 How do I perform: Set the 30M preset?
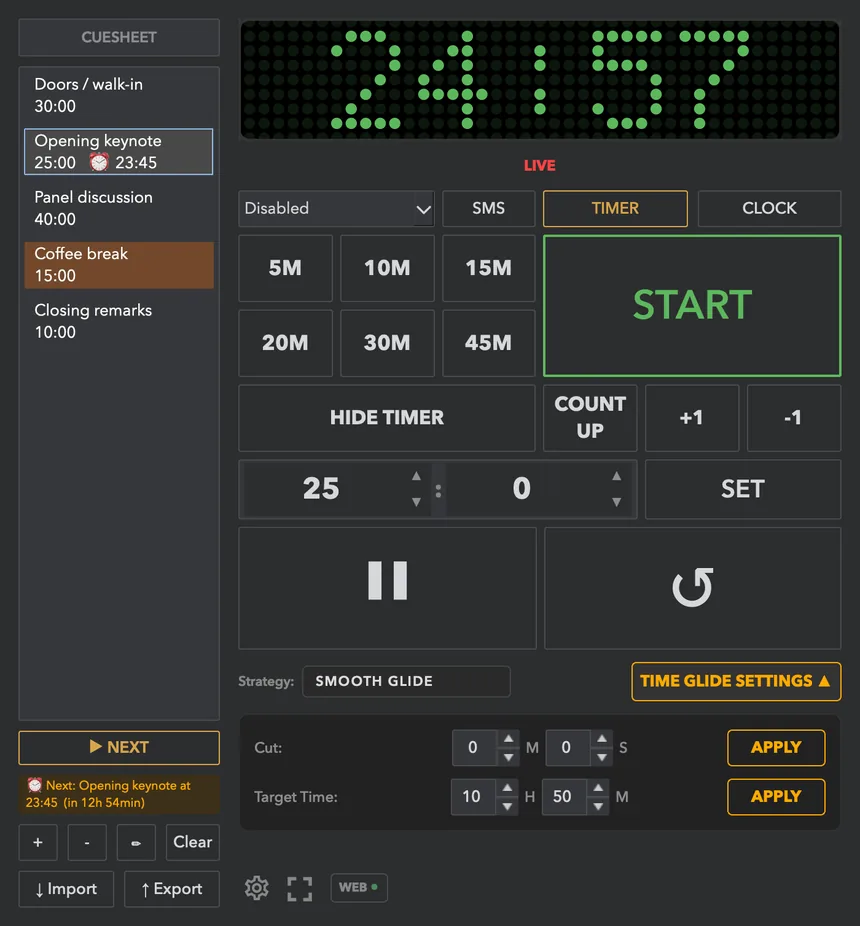pyautogui.click(x=387, y=343)
